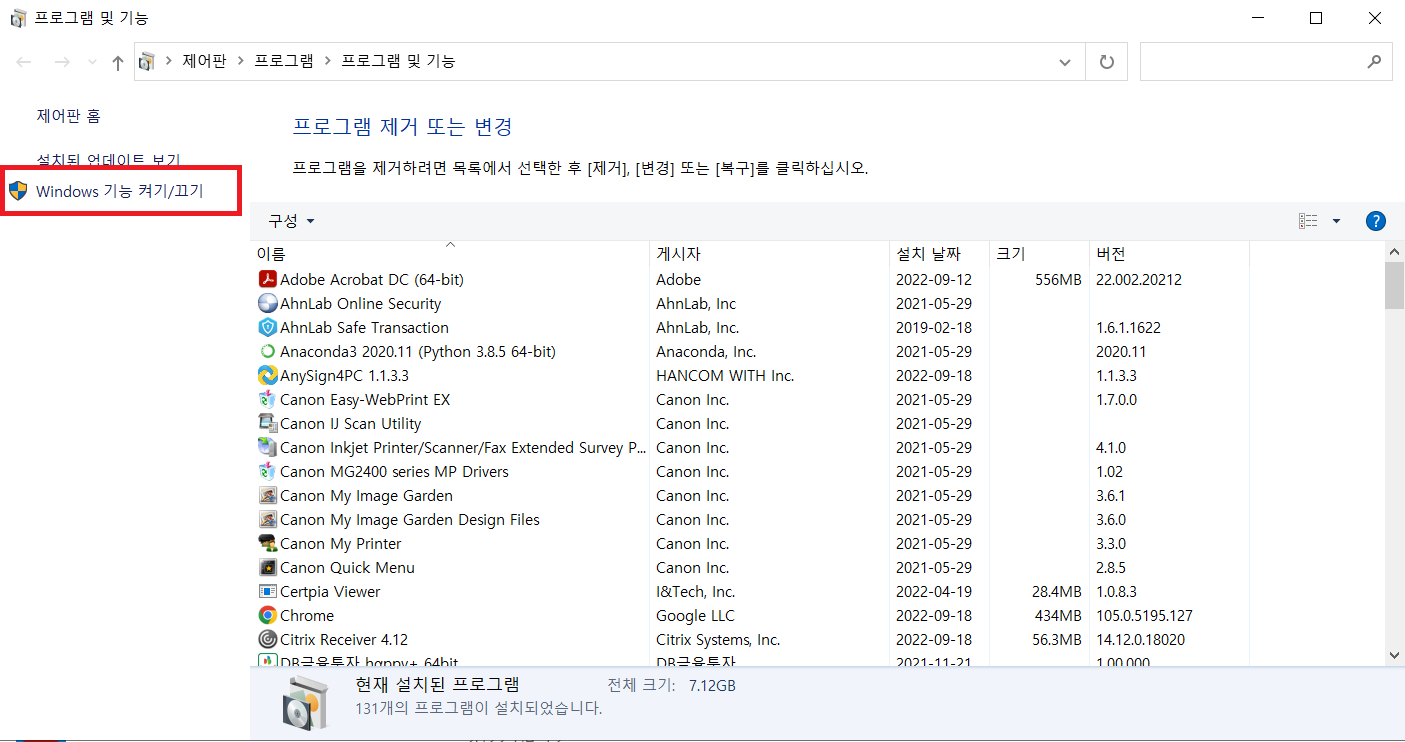Click the Anaconda3 program icon
Viewport: 1405px width, 742px height.
tap(267, 352)
